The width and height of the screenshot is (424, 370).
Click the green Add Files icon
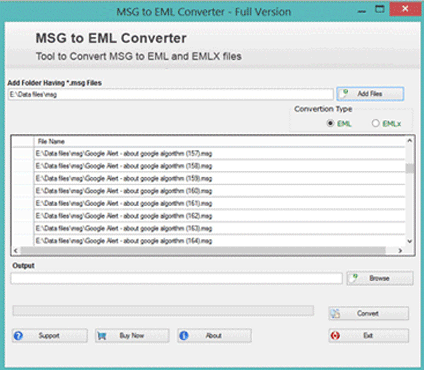coord(345,94)
